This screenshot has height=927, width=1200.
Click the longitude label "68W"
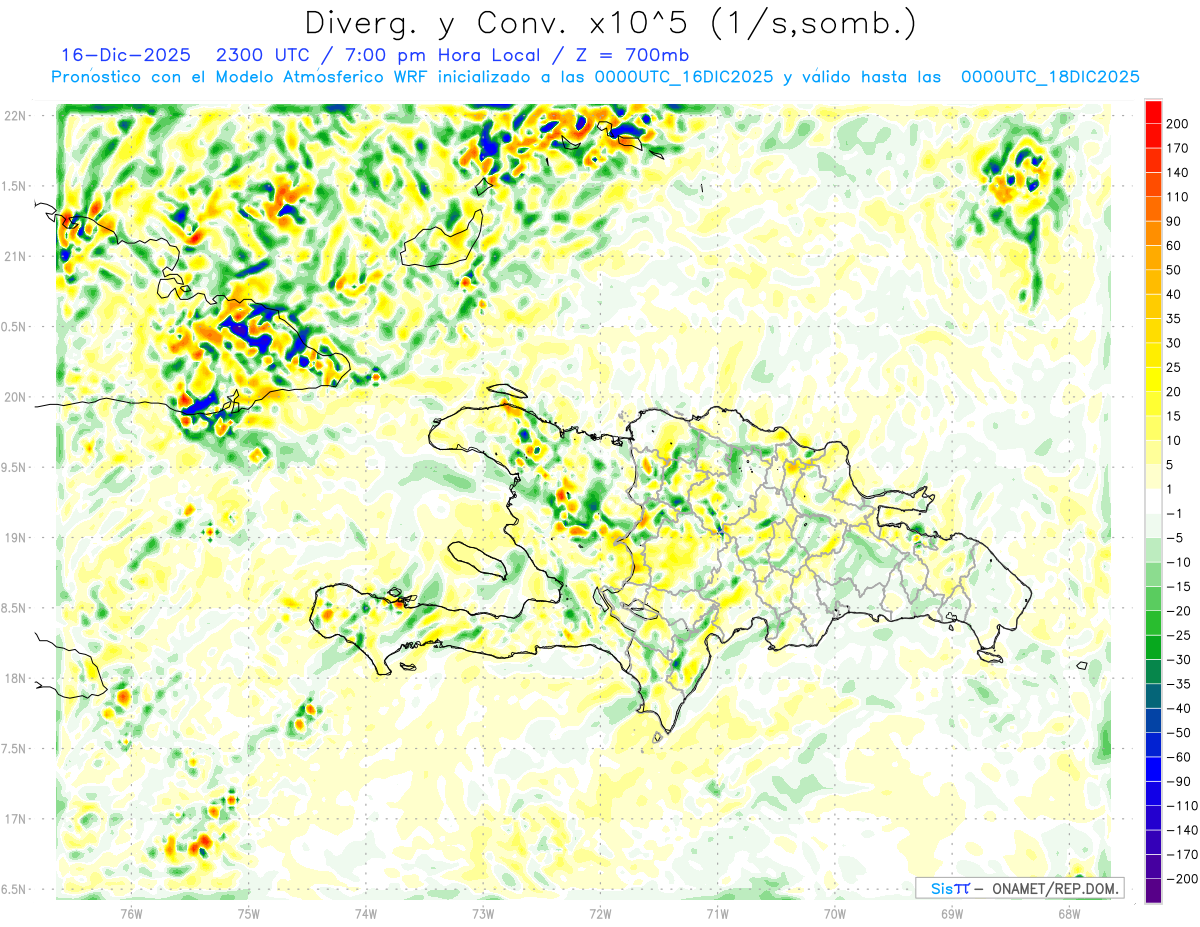pyautogui.click(x=1069, y=913)
